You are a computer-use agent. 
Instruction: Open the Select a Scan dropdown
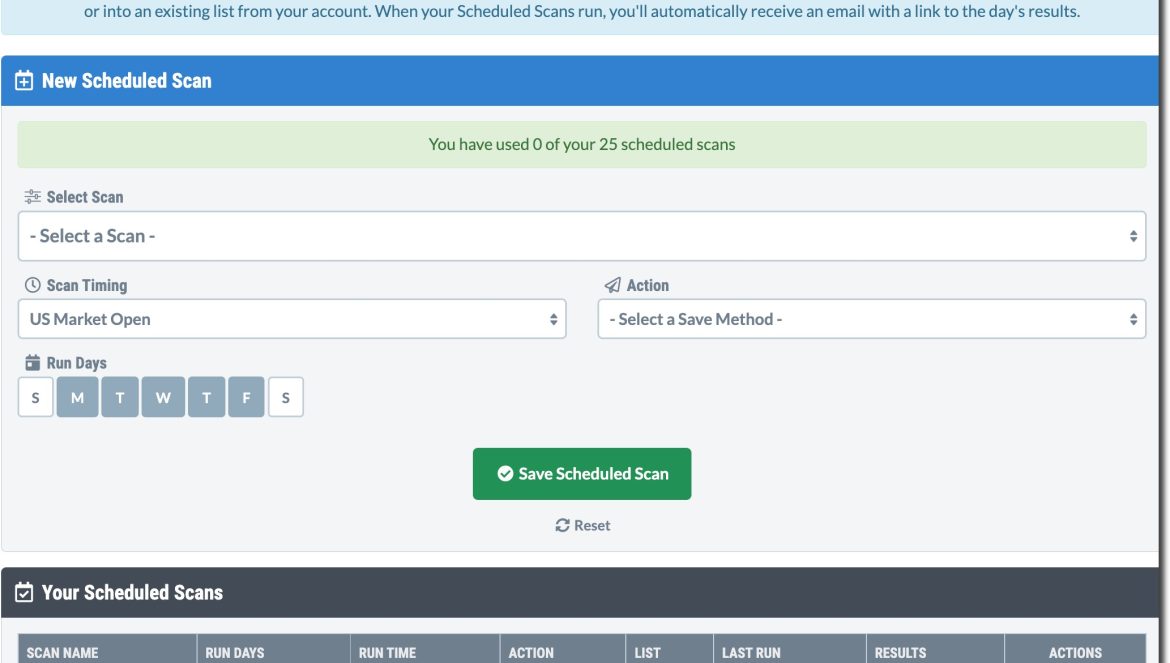coord(582,236)
